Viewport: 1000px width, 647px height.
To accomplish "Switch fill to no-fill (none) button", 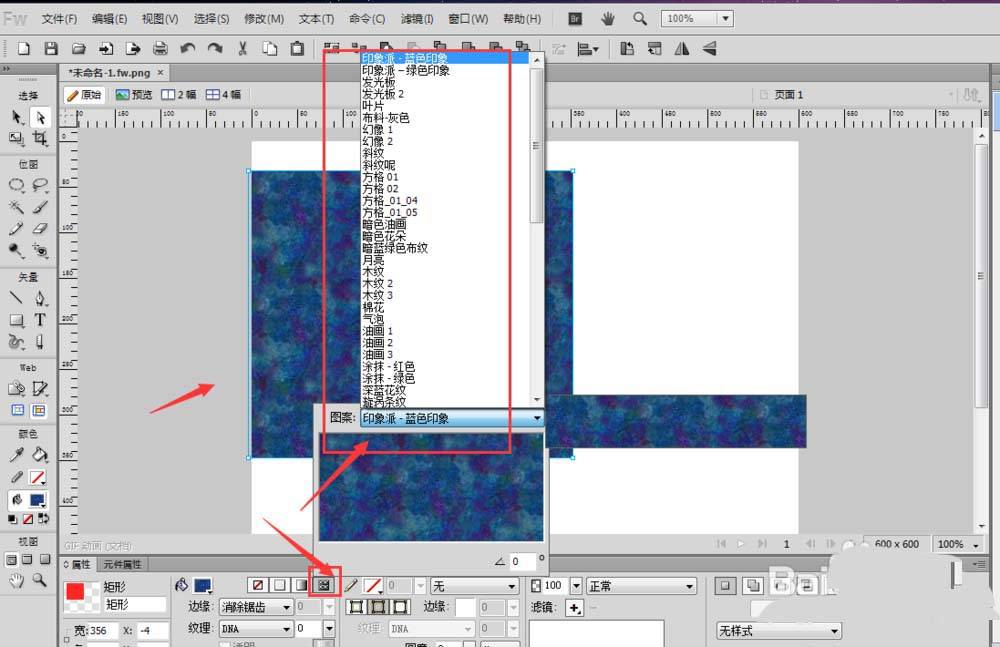I will [257, 584].
